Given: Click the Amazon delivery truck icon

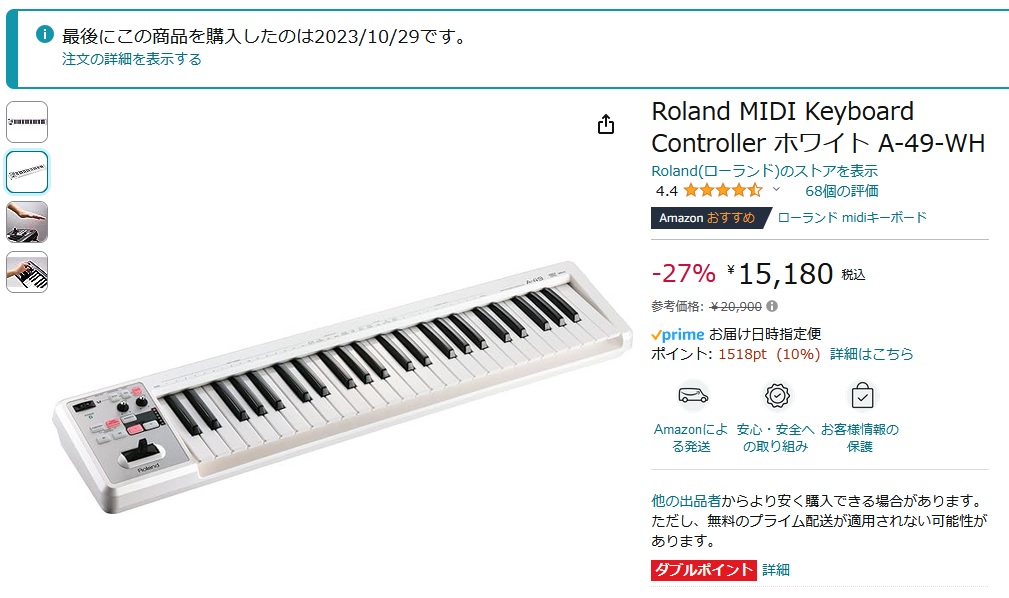Looking at the screenshot, I should point(692,396).
